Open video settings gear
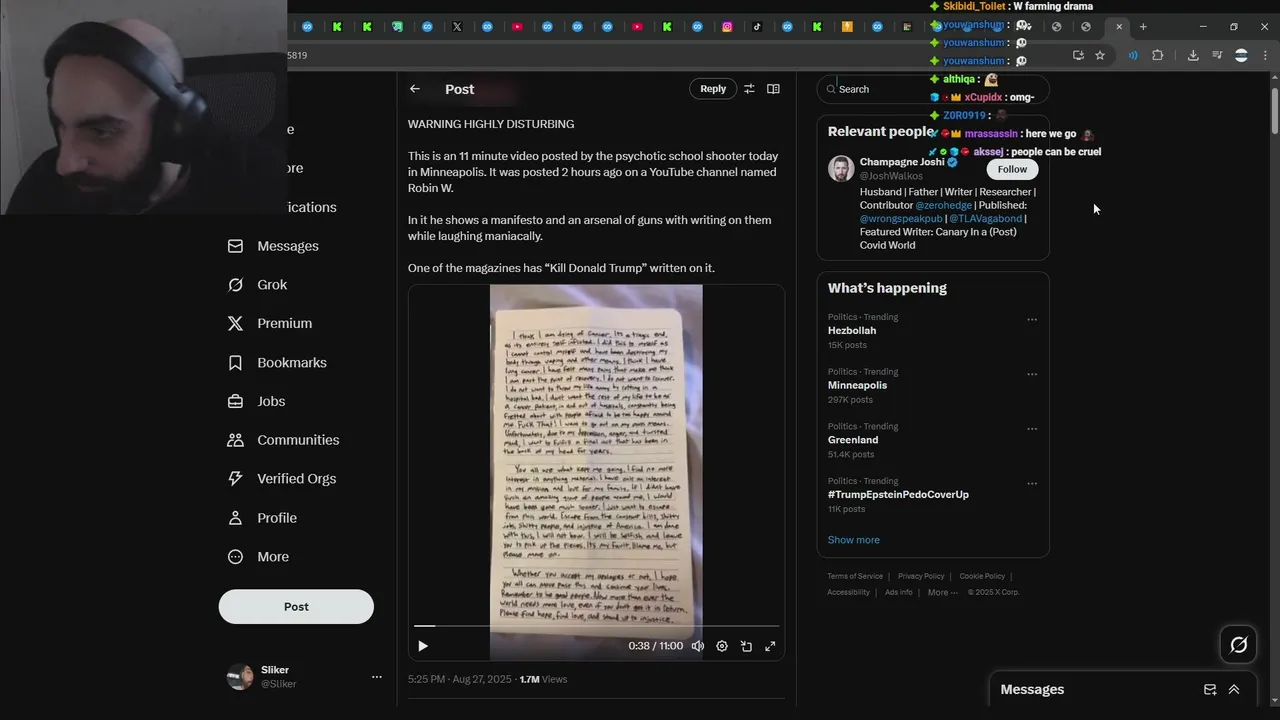 pyautogui.click(x=722, y=646)
